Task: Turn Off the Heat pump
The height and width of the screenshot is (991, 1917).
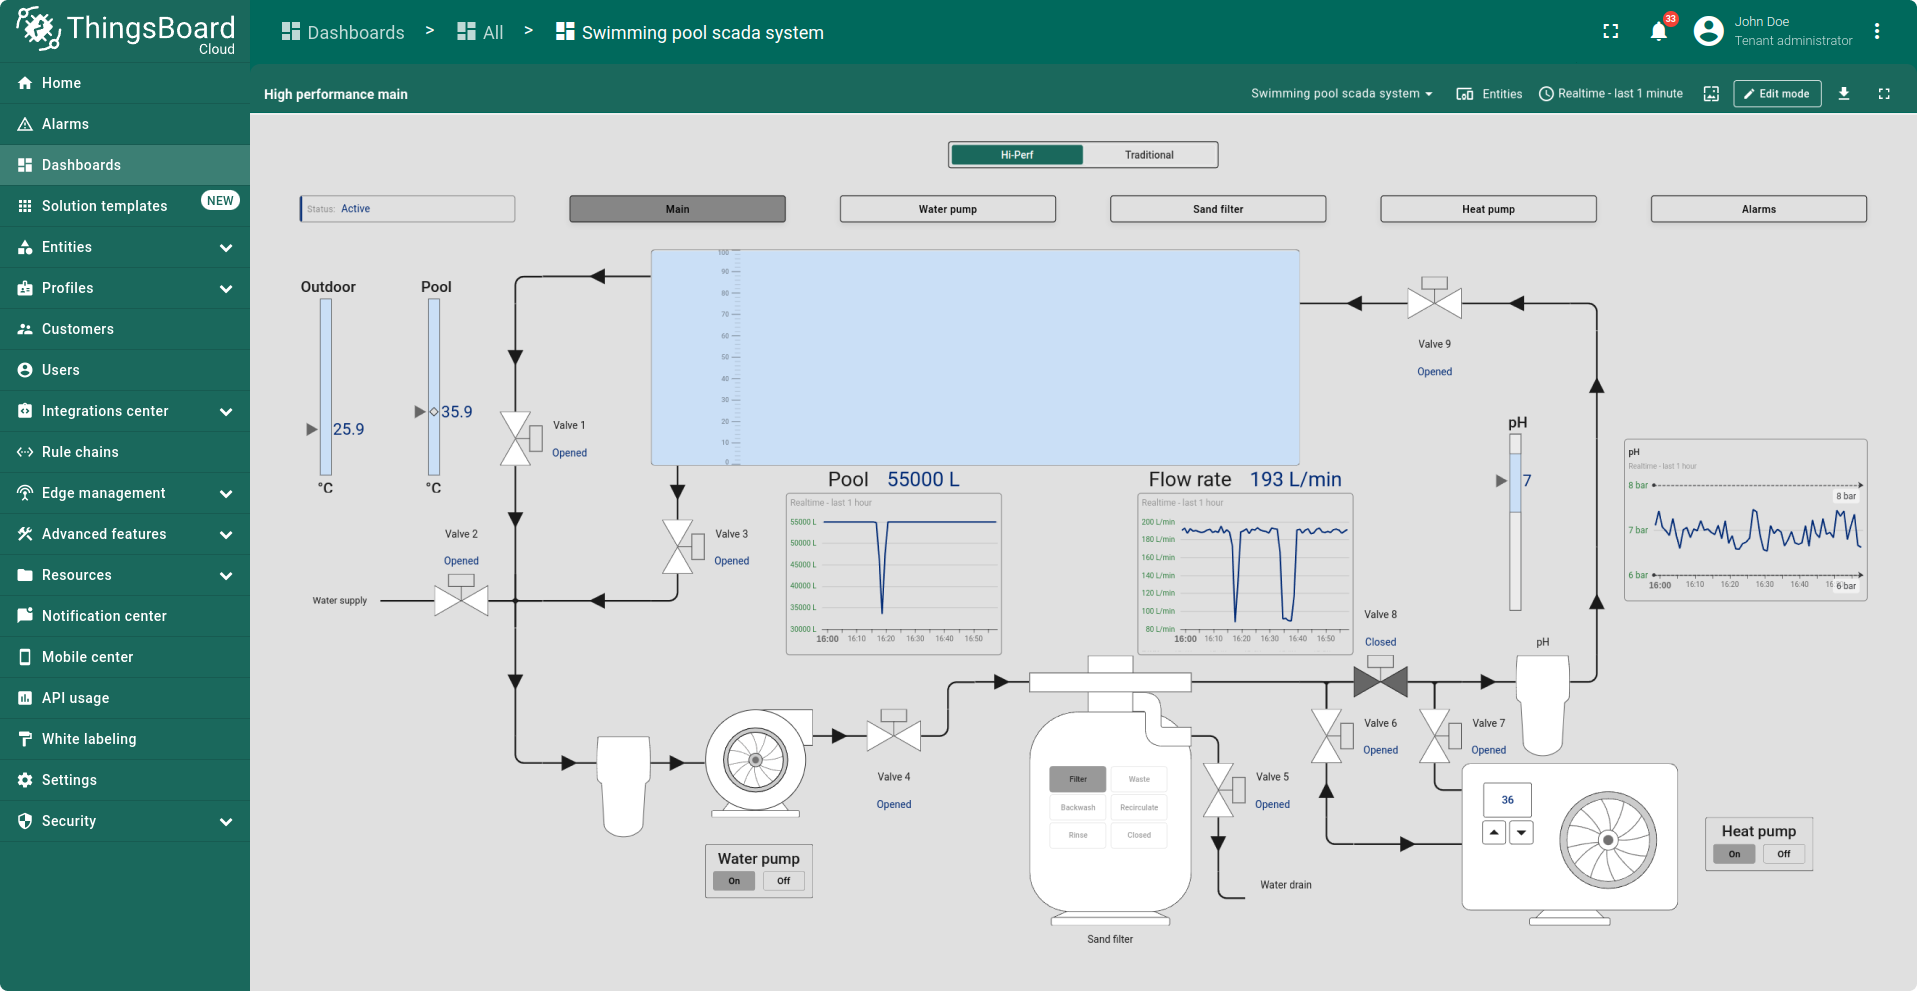Action: click(1784, 854)
